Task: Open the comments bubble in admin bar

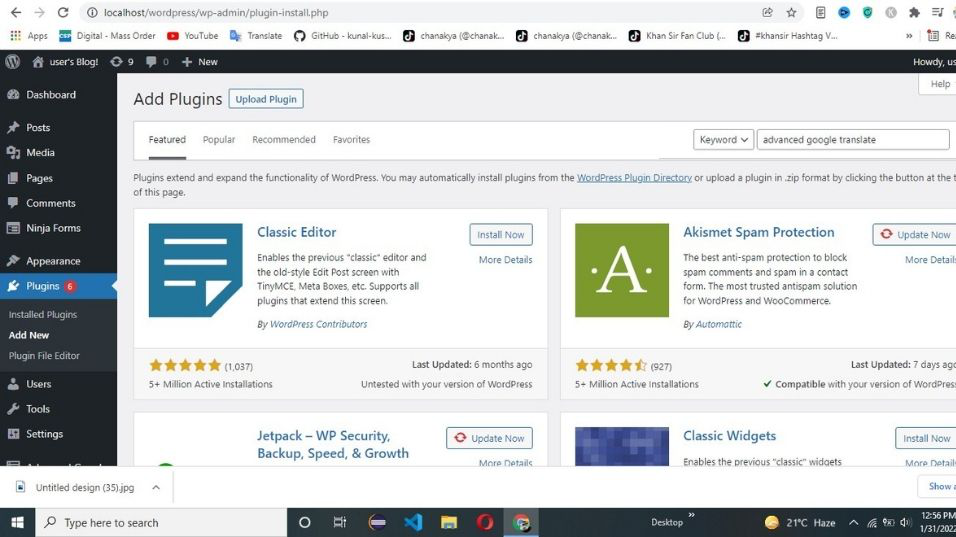Action: point(157,62)
